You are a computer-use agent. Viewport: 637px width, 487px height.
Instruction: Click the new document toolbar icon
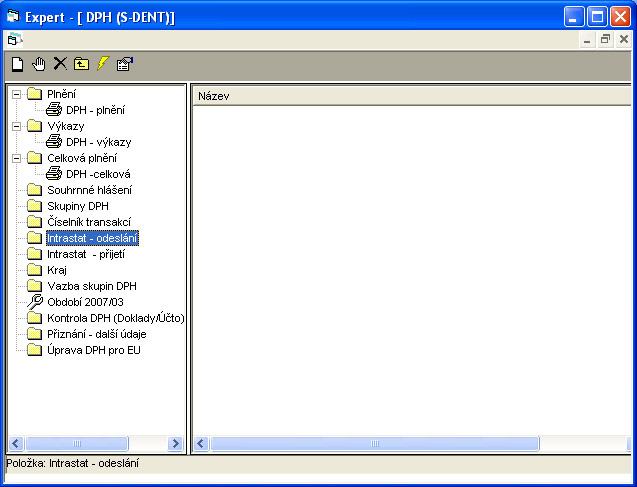(x=17, y=64)
